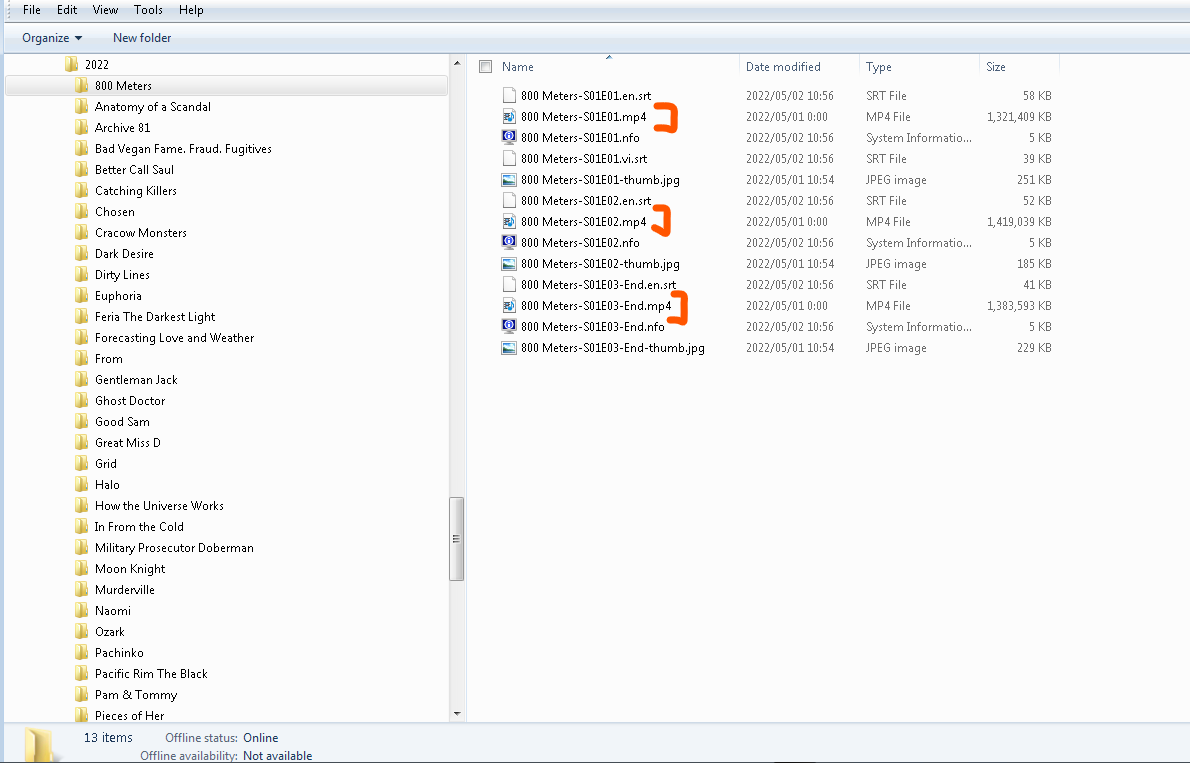Select Bad Vegan Fame. Fraud. Fugitives folder
1190x763 pixels.
pos(183,149)
